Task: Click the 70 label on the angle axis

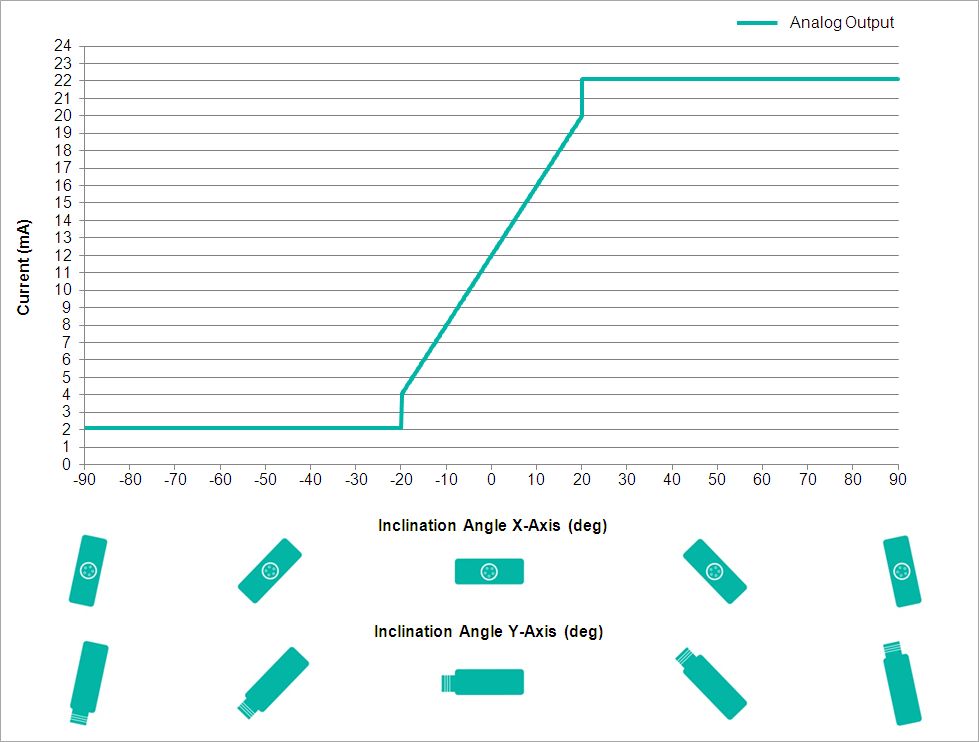Action: (808, 480)
